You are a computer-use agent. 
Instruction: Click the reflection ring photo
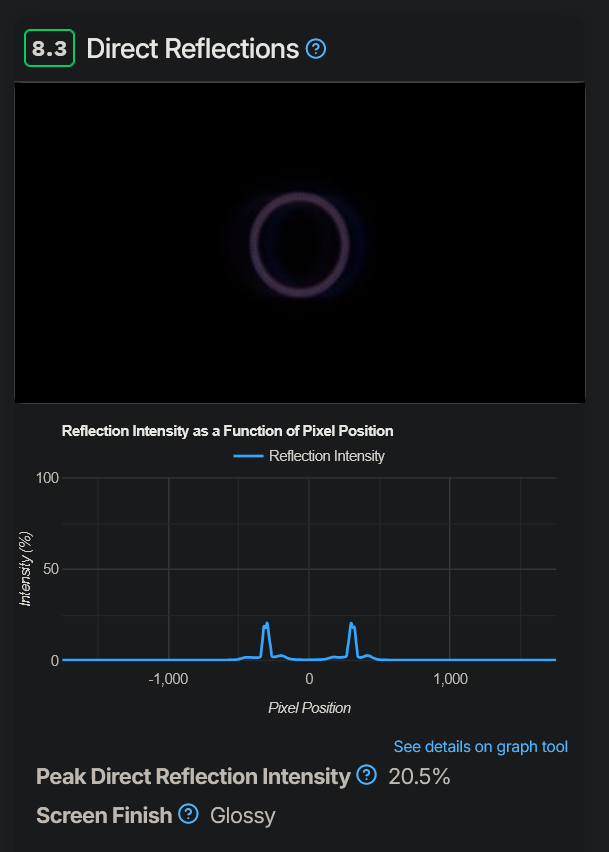coord(300,240)
